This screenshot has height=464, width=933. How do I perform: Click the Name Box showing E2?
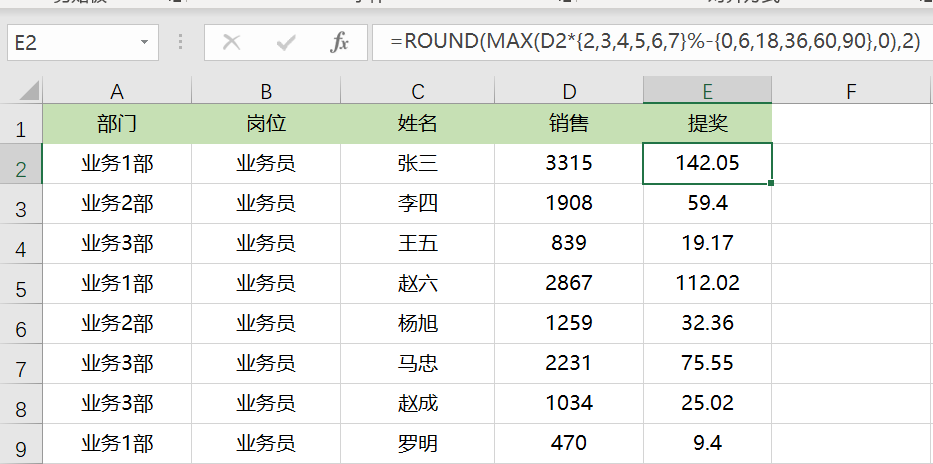coord(83,42)
